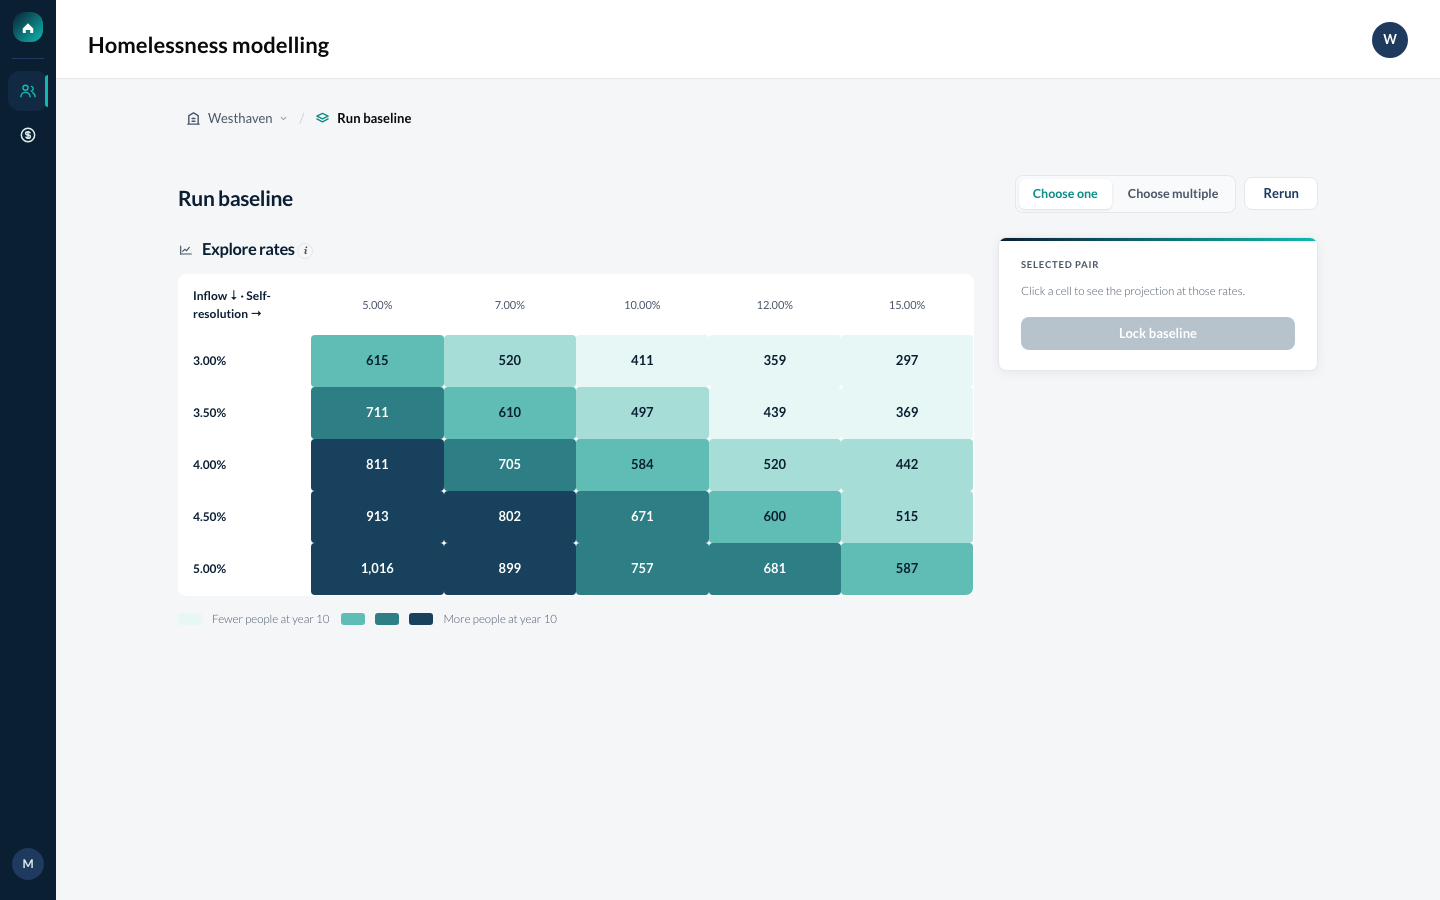Open the people section sidebar icon

coord(28,91)
